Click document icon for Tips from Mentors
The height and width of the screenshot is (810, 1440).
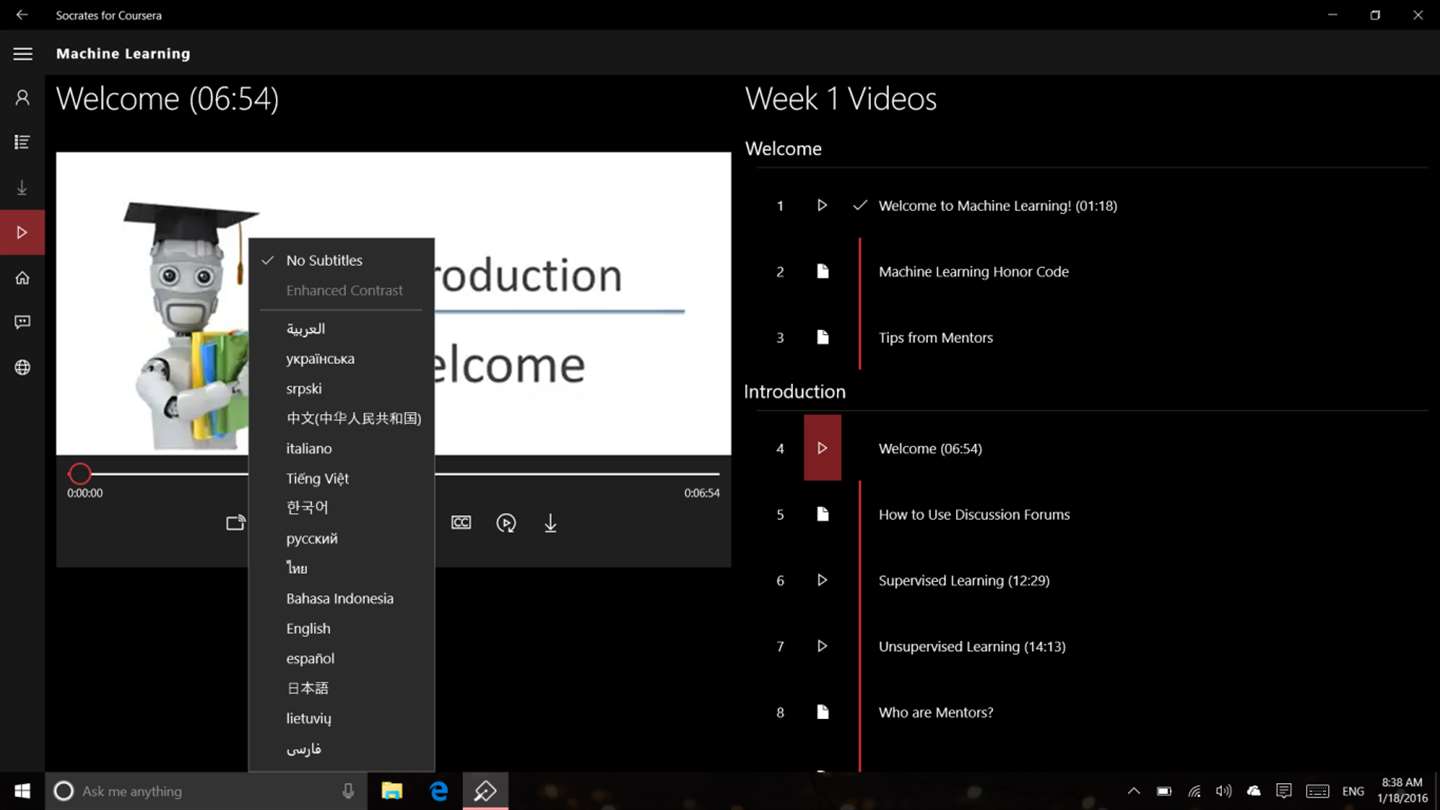click(822, 337)
